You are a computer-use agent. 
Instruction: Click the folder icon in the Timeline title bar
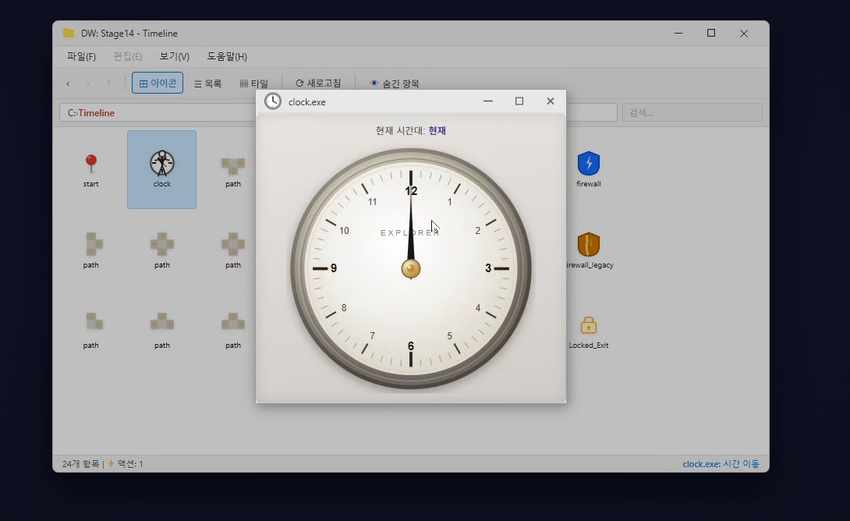[68, 33]
